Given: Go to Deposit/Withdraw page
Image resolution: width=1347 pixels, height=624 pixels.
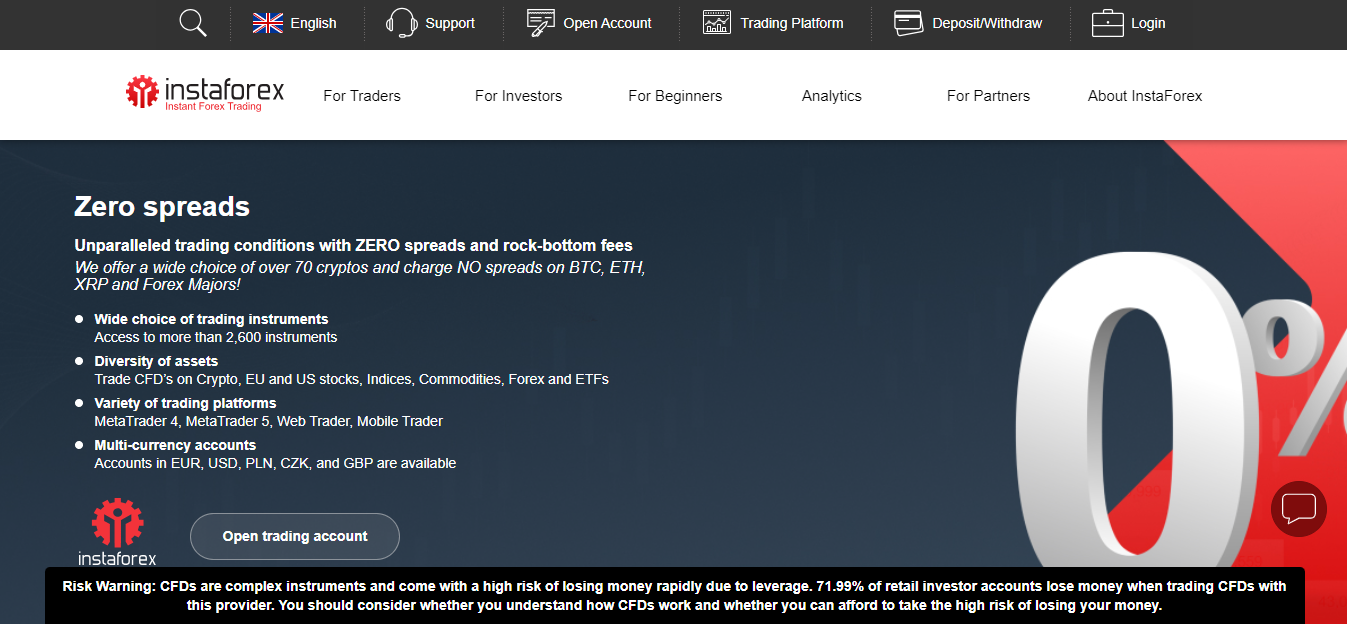Looking at the screenshot, I should click(987, 23).
